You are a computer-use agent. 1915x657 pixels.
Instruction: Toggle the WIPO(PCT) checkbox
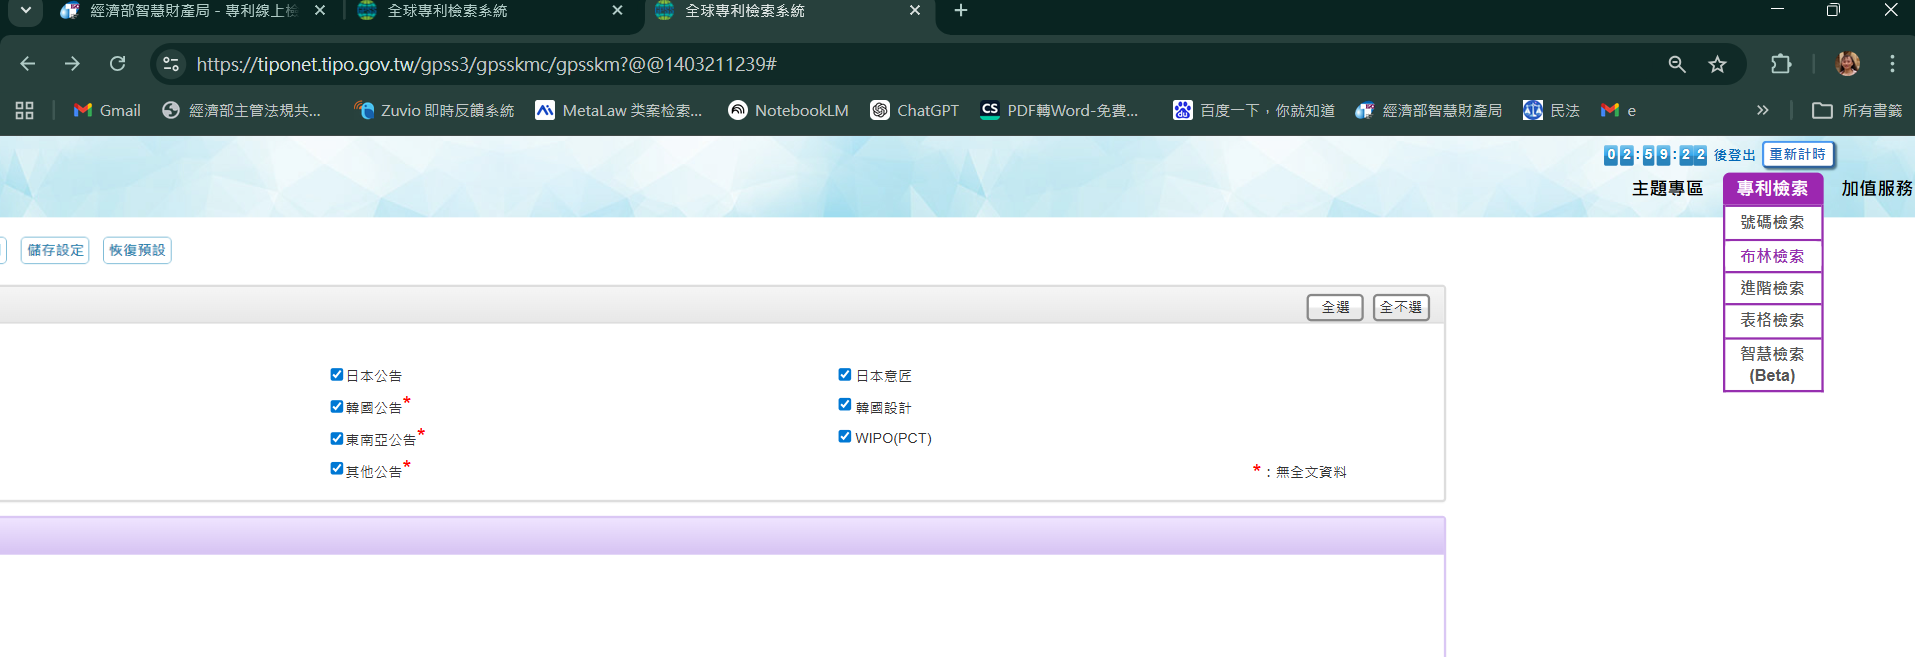(845, 436)
